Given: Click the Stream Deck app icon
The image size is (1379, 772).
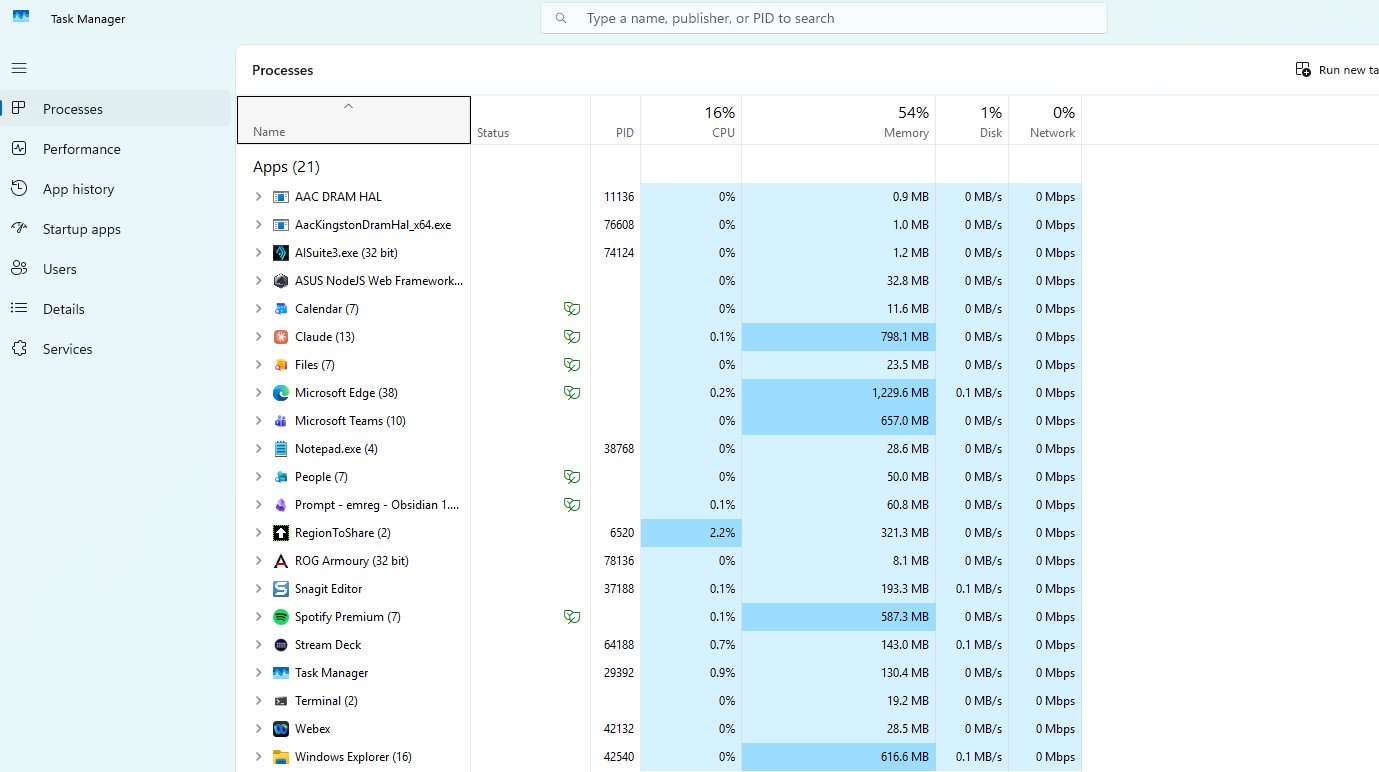Looking at the screenshot, I should pyautogui.click(x=281, y=645).
